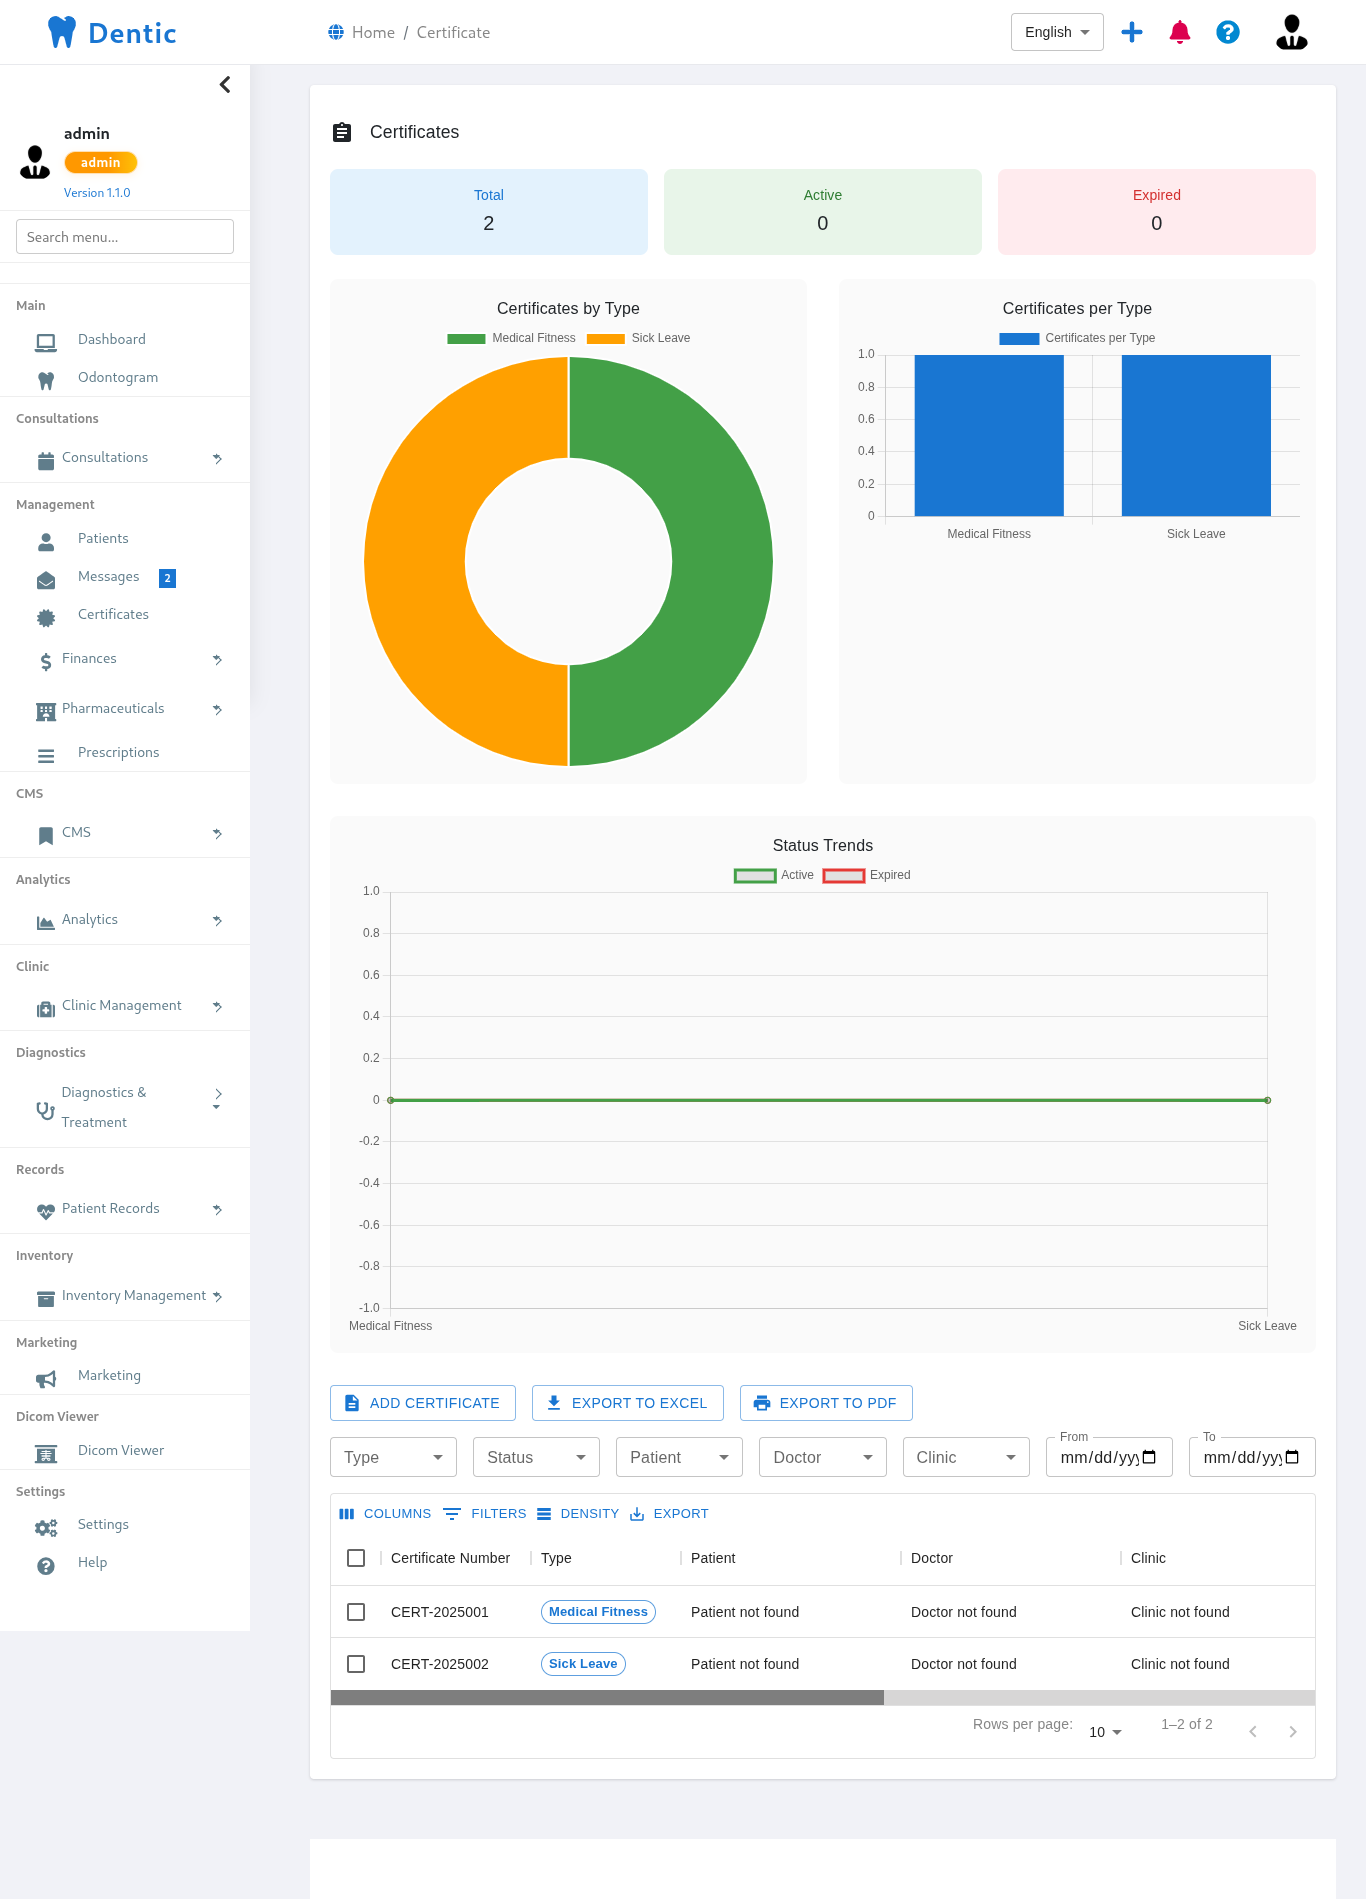1366x1899 pixels.
Task: Open the help question mark icon in header
Action: (1228, 32)
